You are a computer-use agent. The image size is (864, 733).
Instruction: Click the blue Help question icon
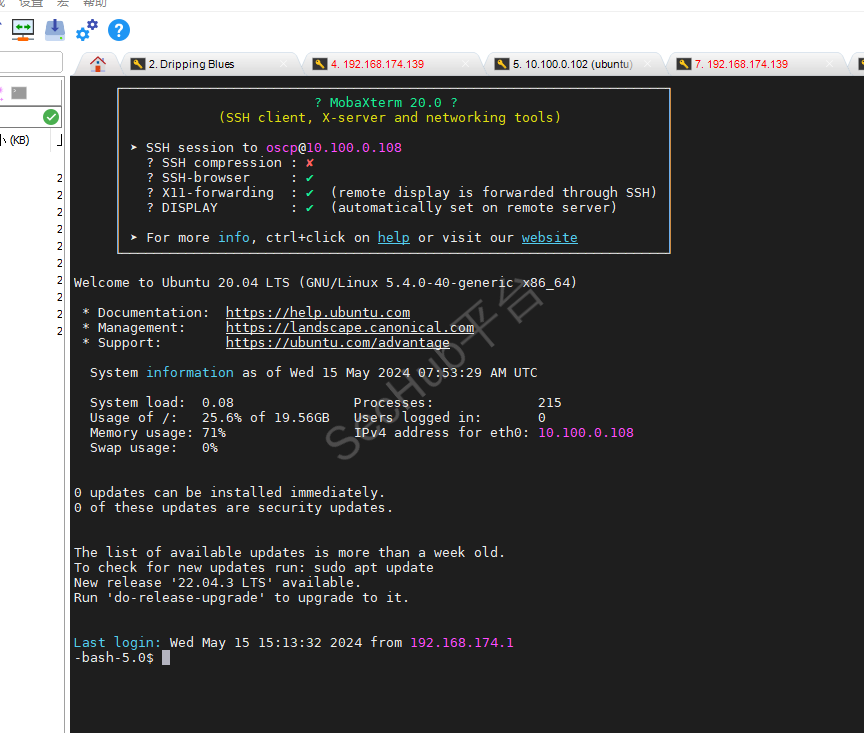[119, 30]
